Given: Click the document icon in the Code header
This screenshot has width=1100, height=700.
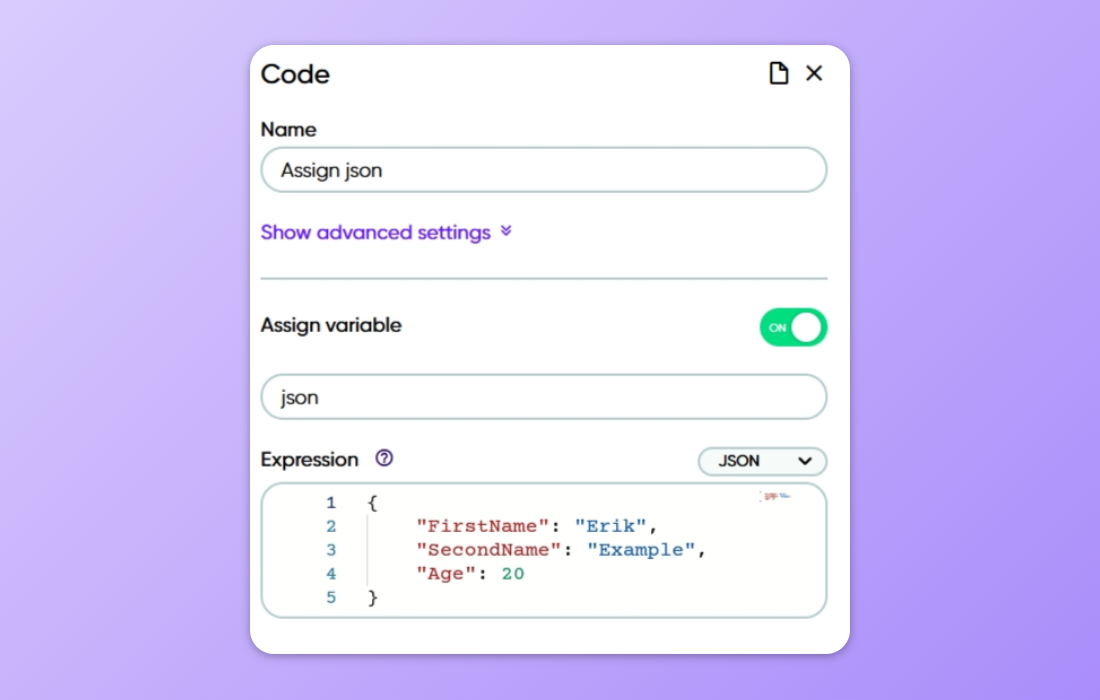Looking at the screenshot, I should (x=778, y=74).
